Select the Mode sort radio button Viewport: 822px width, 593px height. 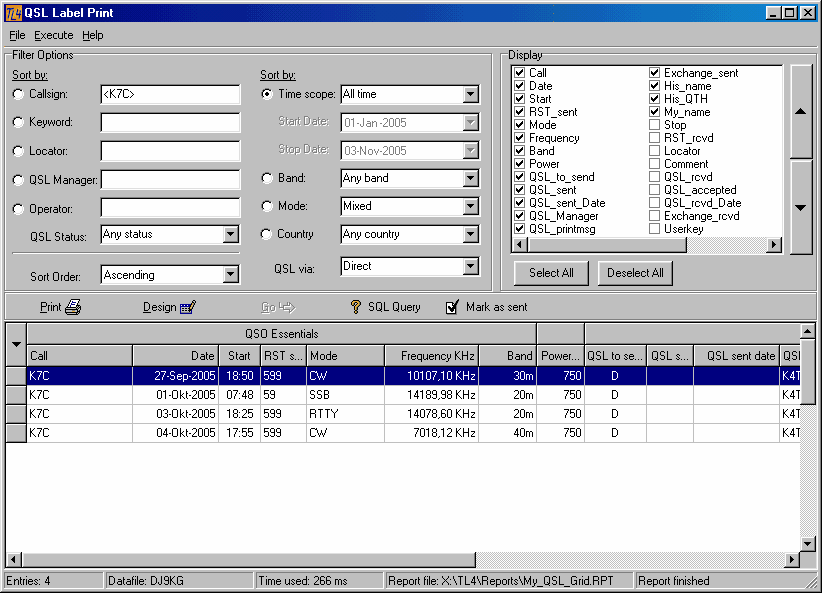click(x=267, y=206)
